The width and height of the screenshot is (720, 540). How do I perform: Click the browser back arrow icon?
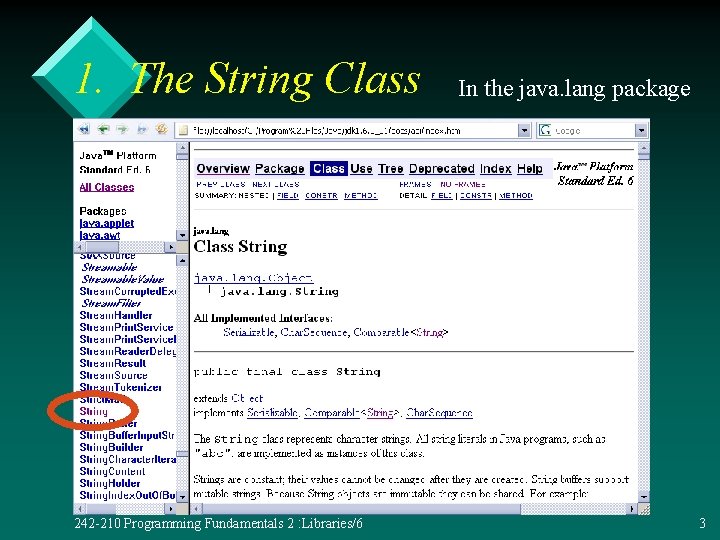[x=103, y=130]
